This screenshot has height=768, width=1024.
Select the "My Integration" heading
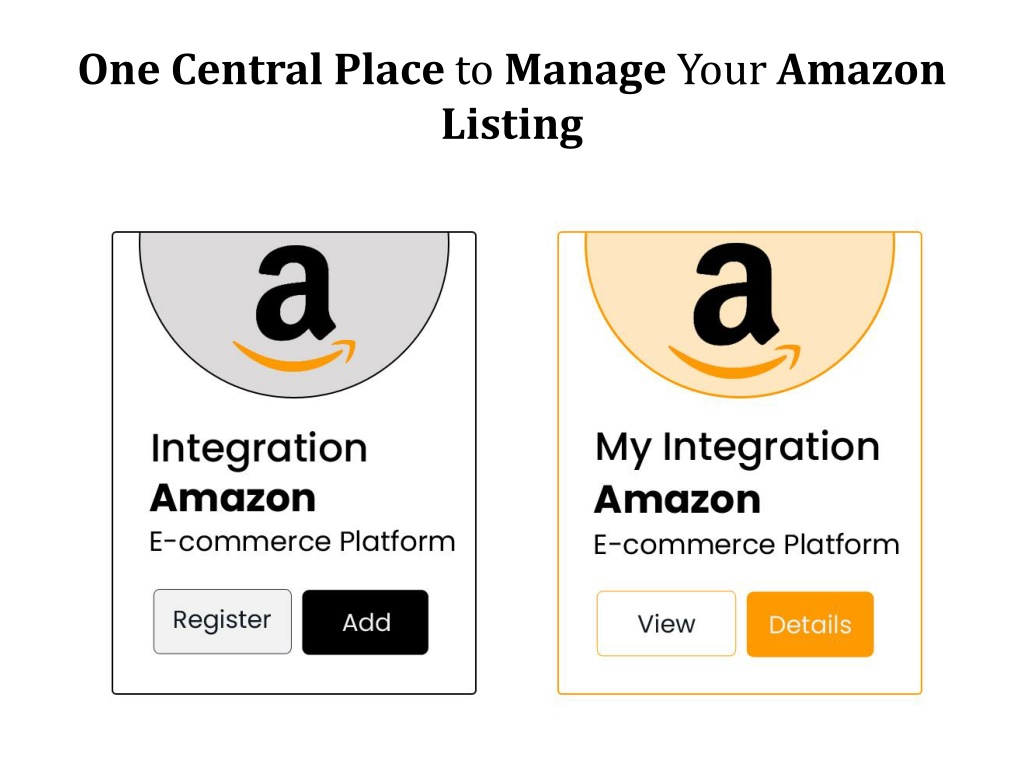(x=737, y=448)
